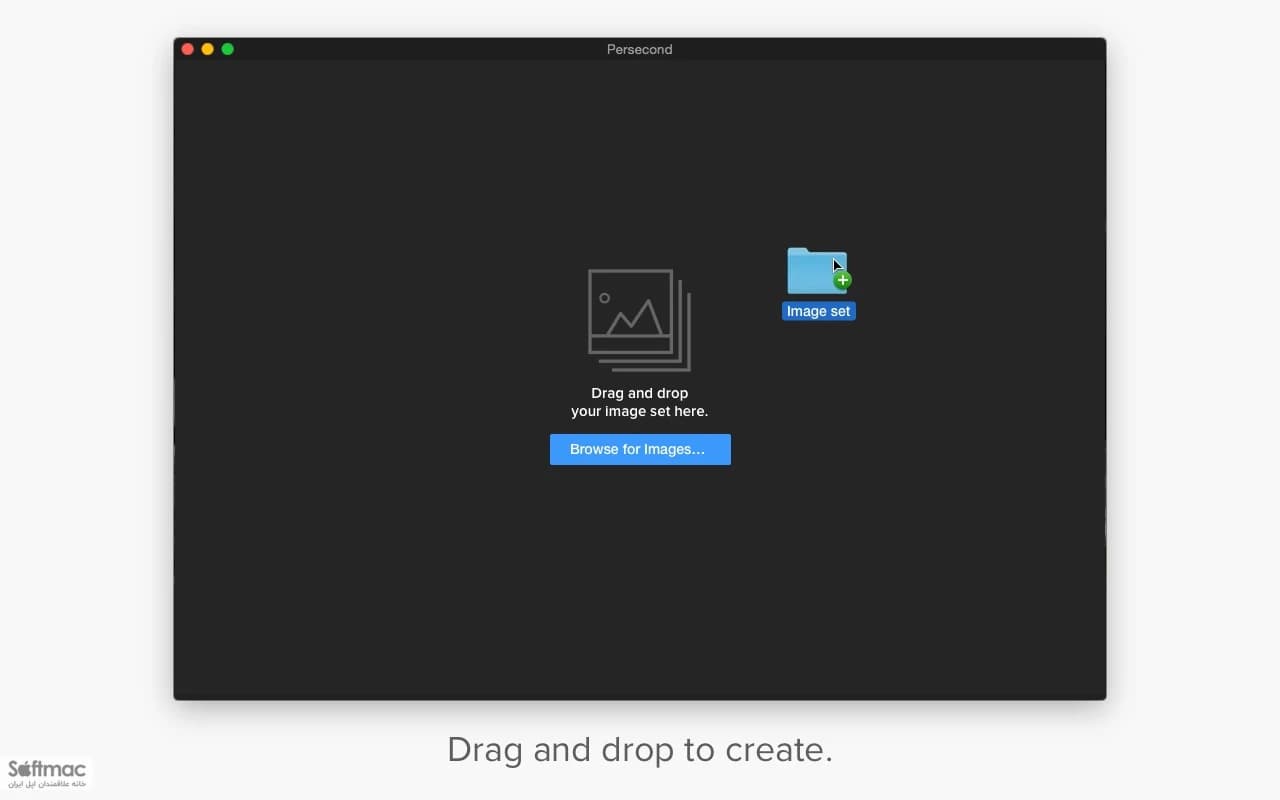Click the image stack placeholder icon
Viewport: 1280px width, 800px height.
click(639, 320)
